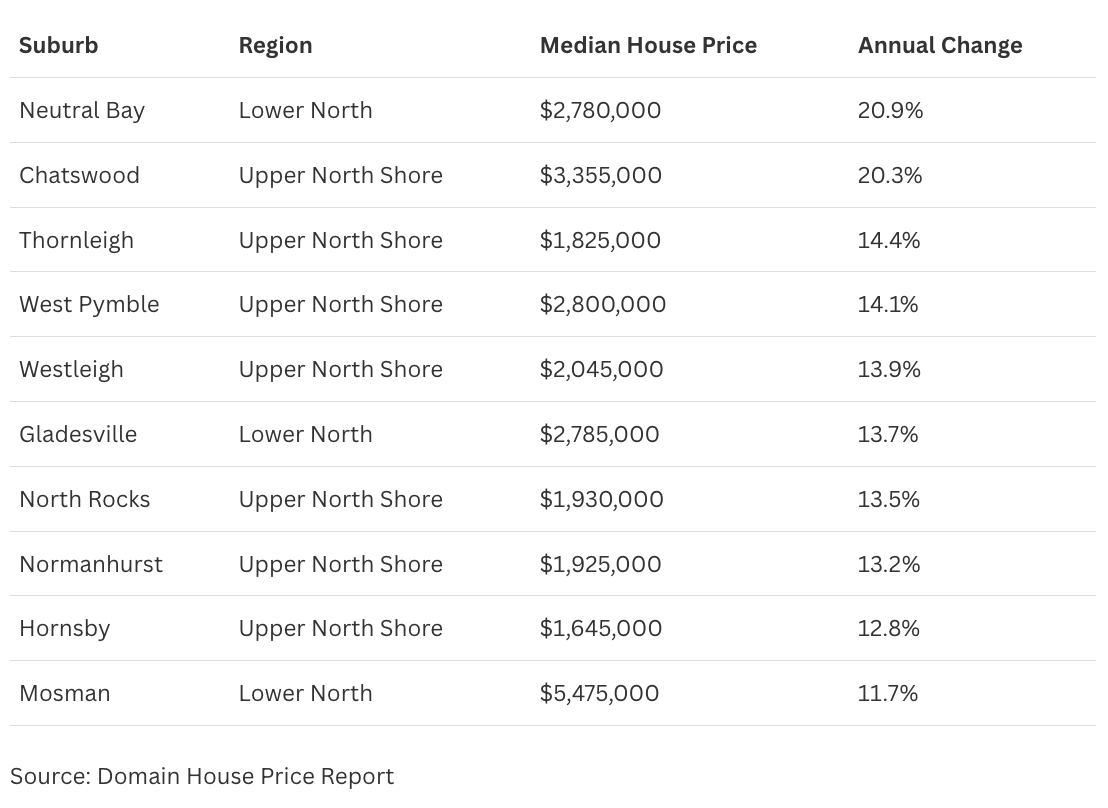Viewport: 1108px width, 808px height.
Task: Click Hornsby's 12.8% annual change
Action: 888,628
